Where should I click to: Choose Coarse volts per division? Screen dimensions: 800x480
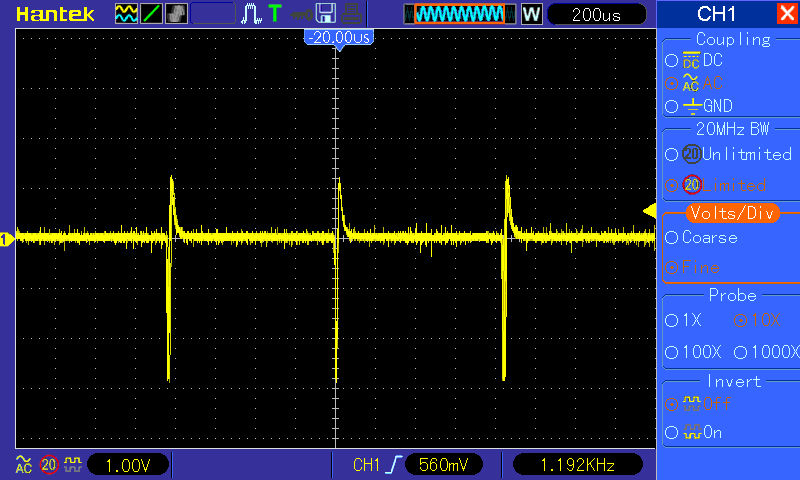coord(702,237)
